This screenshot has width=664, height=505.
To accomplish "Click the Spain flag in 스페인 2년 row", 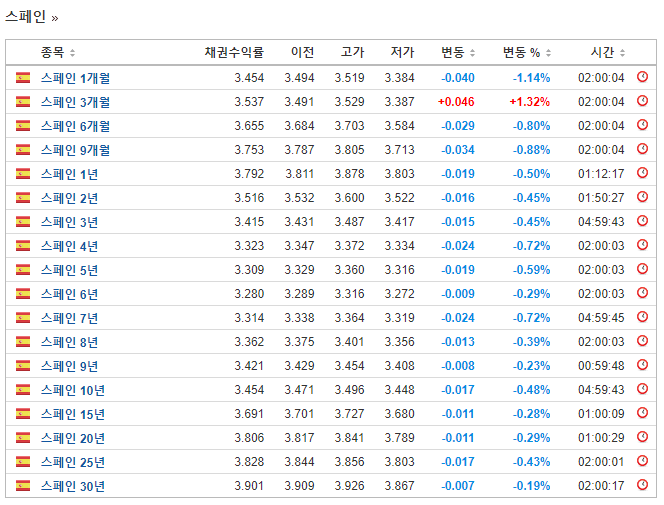I will 23,198.
